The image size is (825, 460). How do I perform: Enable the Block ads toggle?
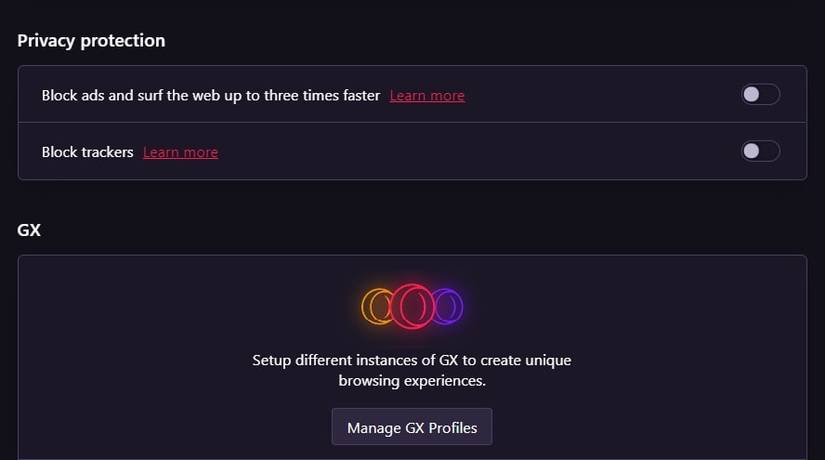point(760,95)
